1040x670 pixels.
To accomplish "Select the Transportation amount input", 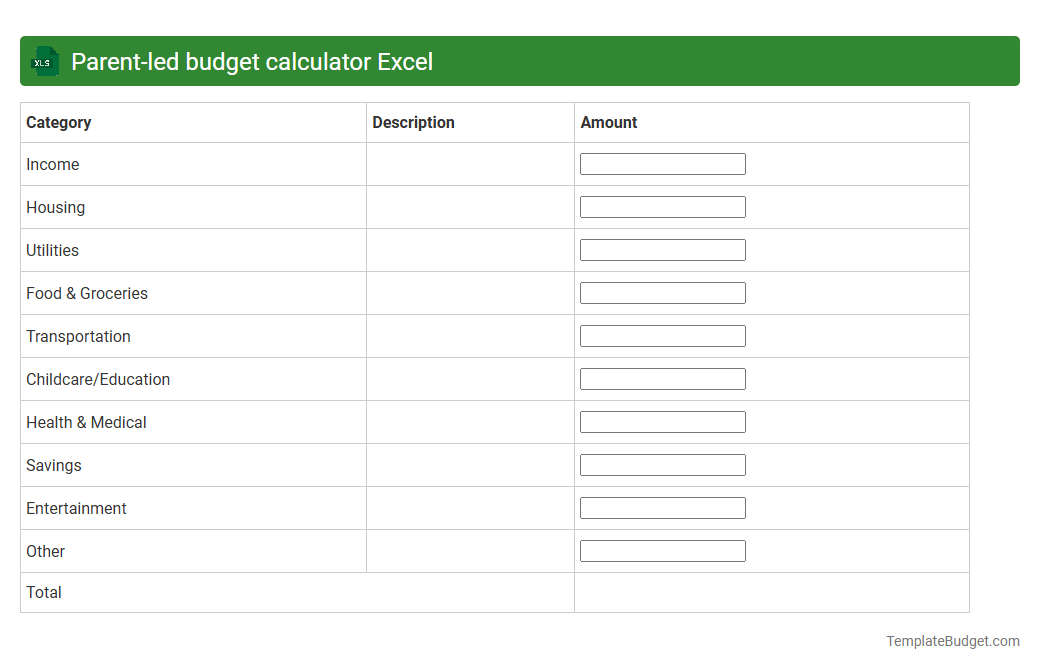I will click(662, 335).
